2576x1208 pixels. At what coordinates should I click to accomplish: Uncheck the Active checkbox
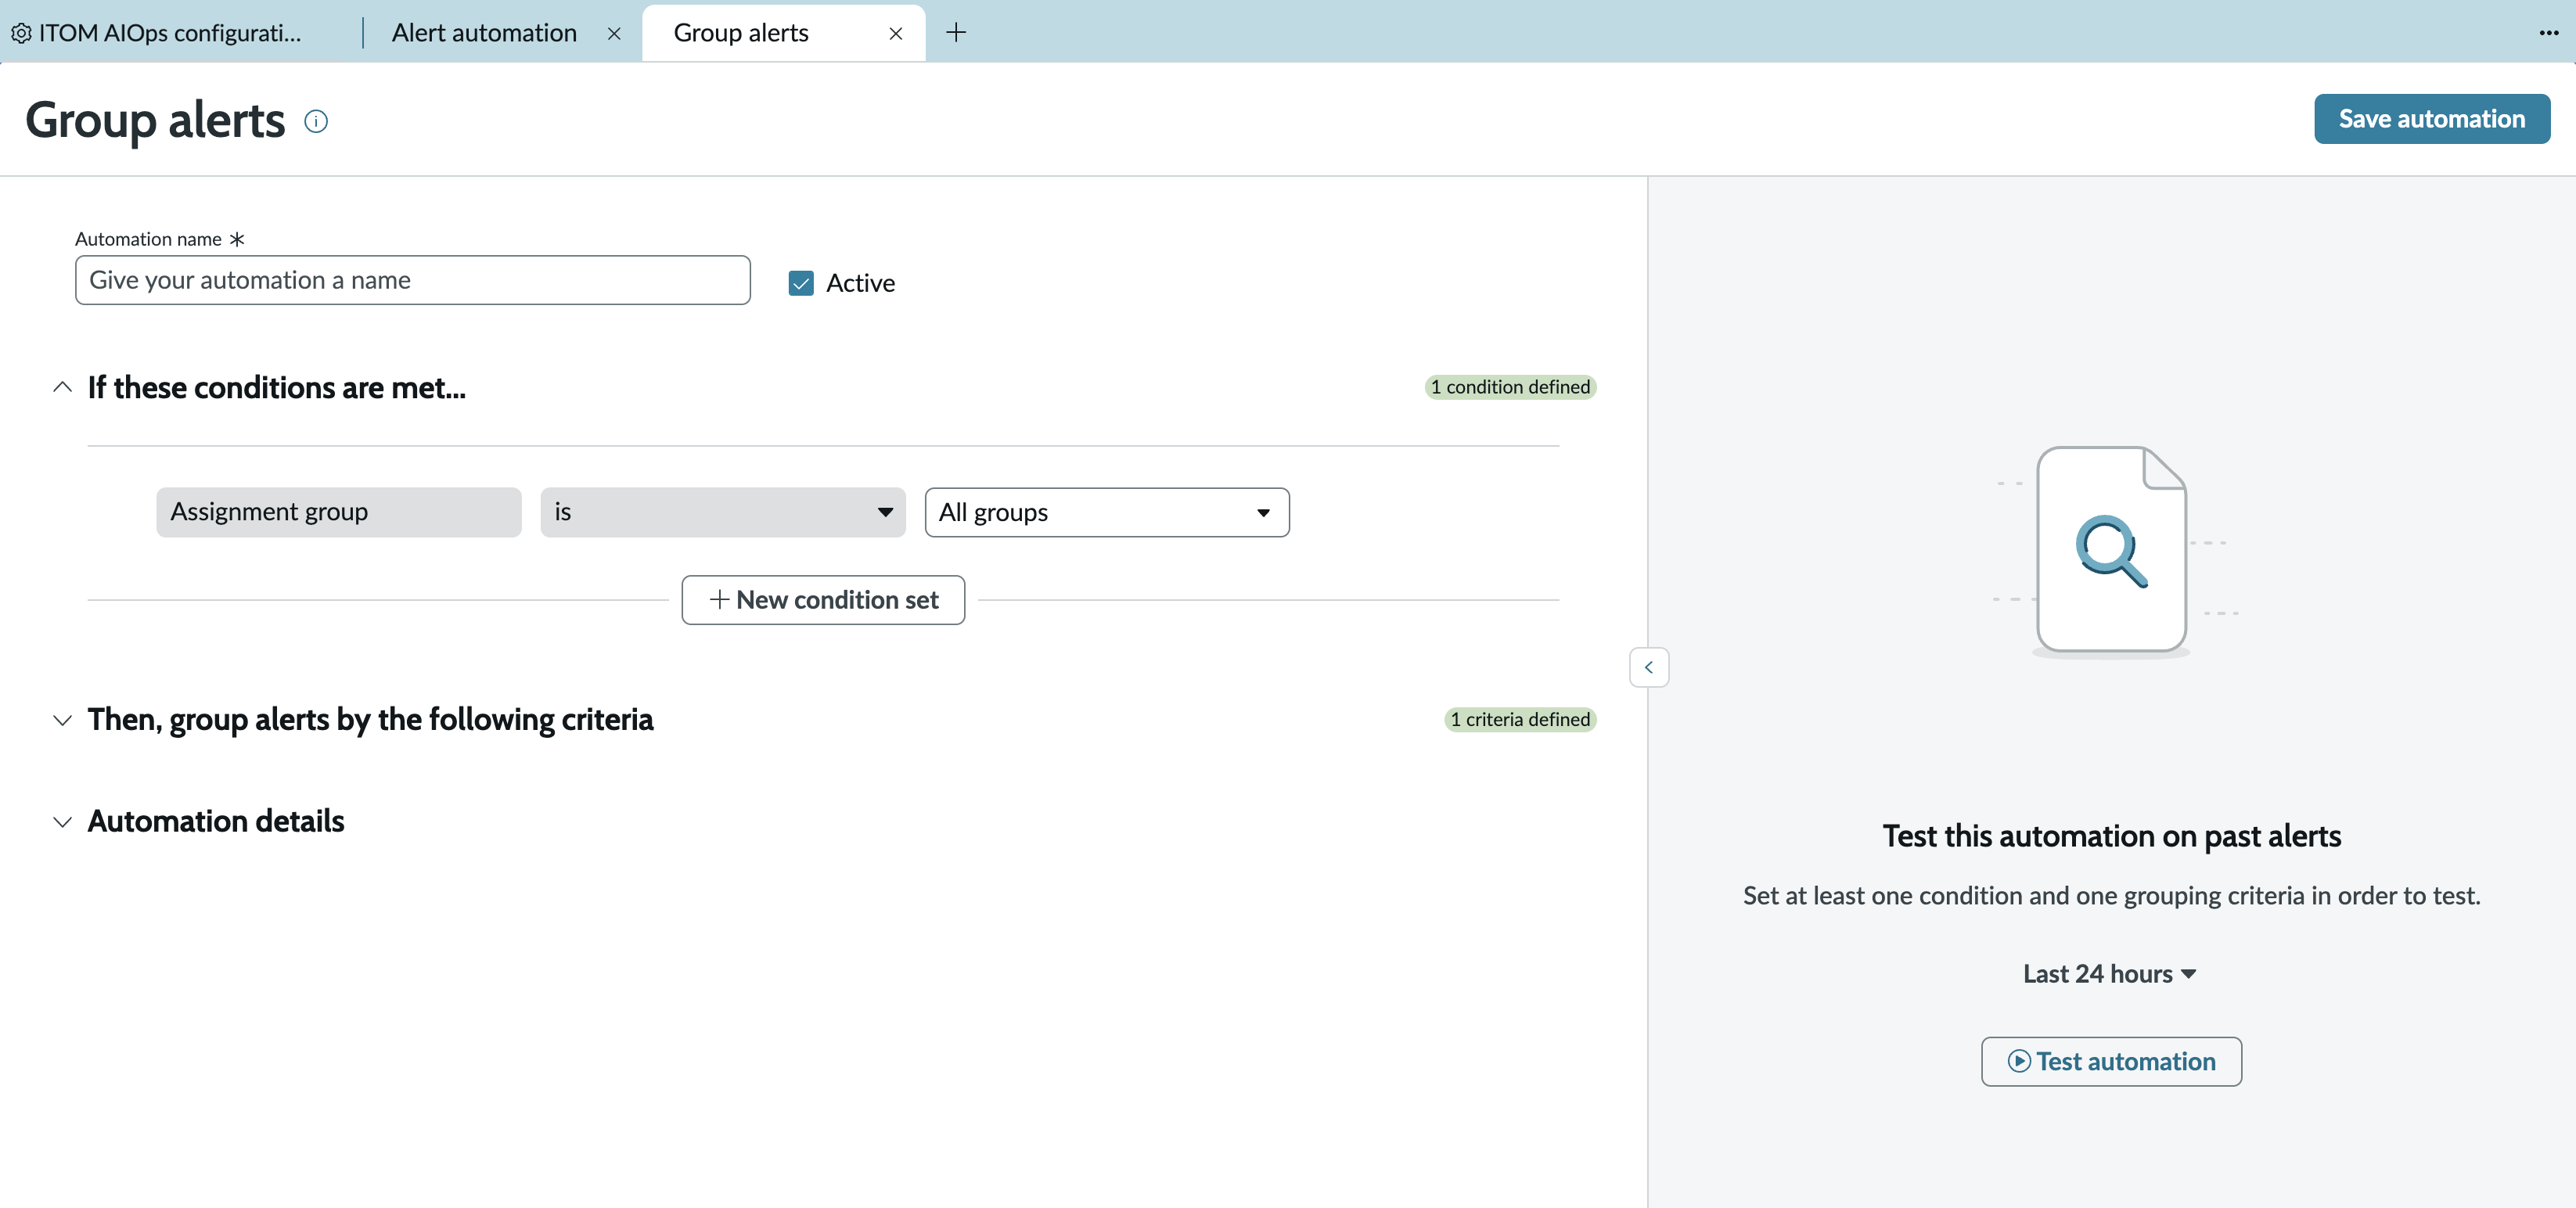pyautogui.click(x=801, y=283)
